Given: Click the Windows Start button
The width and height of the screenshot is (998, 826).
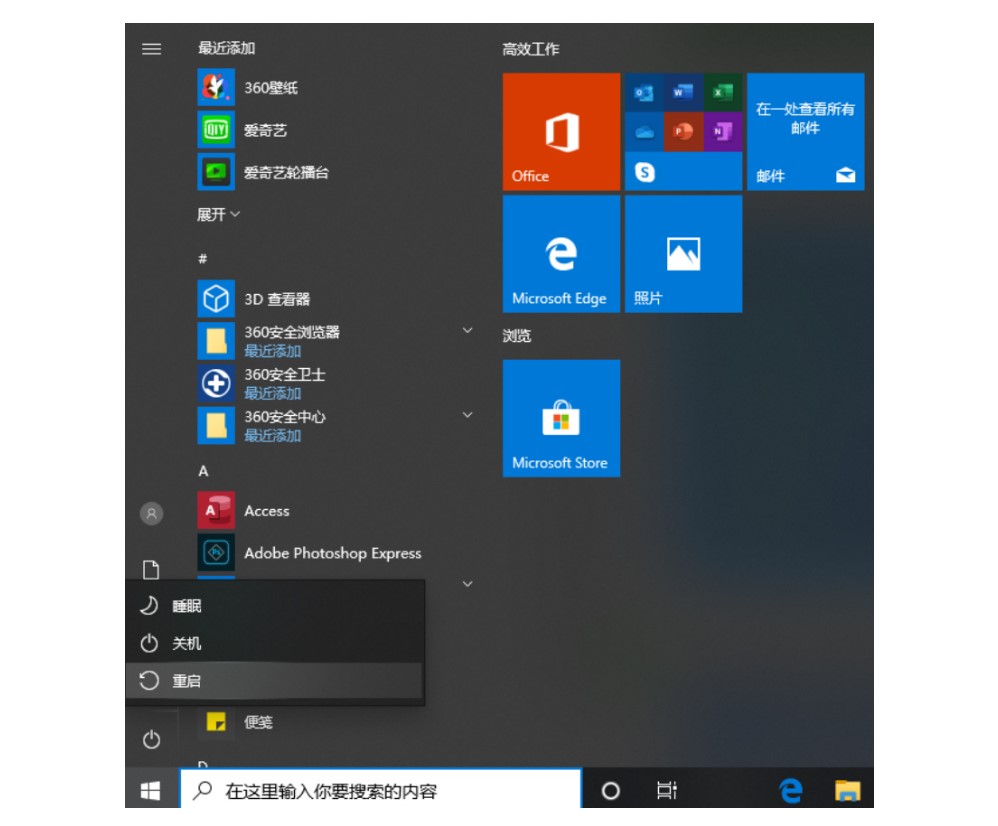Looking at the screenshot, I should [151, 791].
